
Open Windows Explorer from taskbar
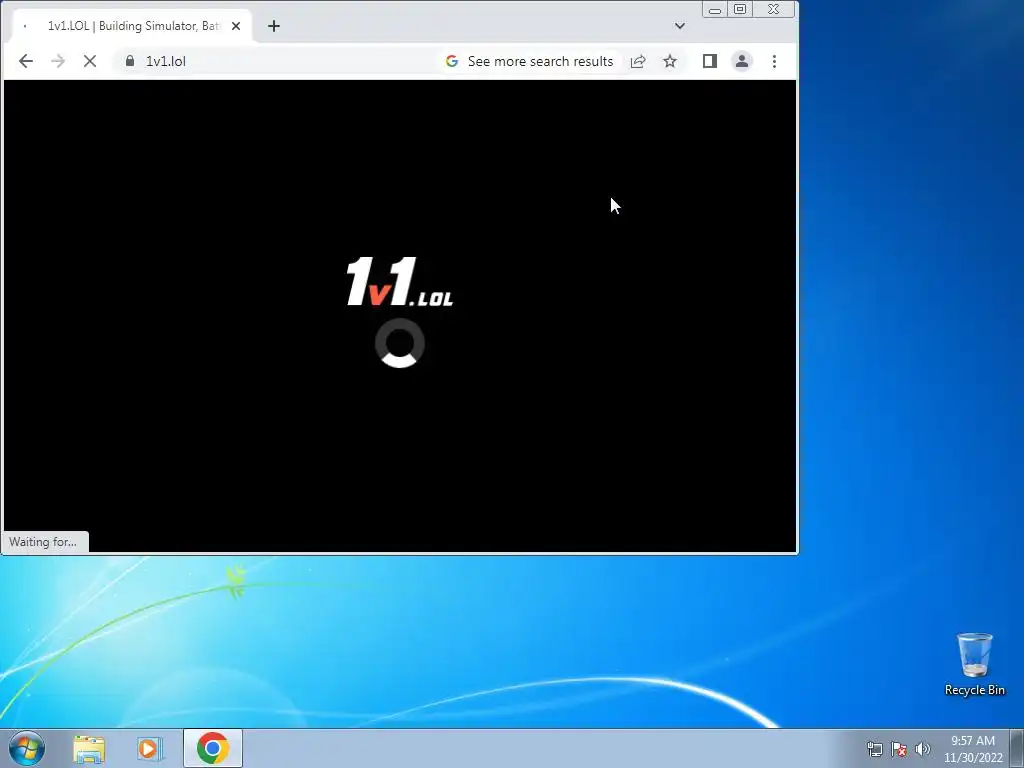coord(89,749)
